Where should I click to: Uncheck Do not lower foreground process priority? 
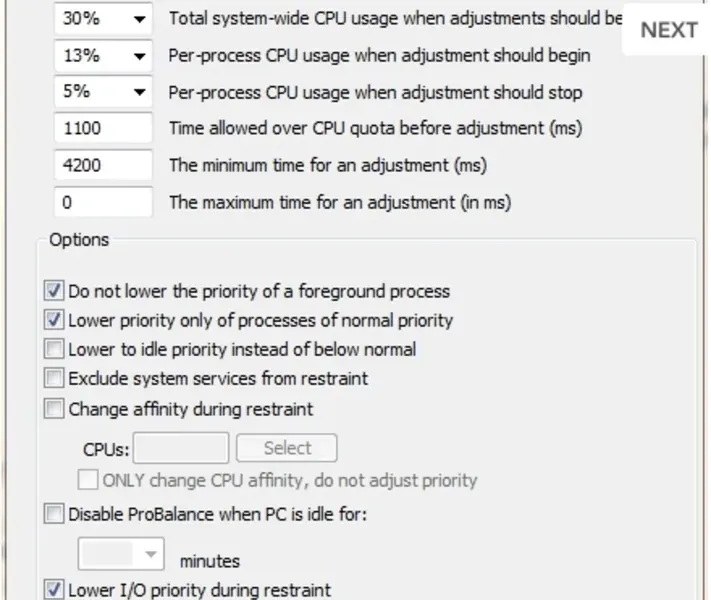coord(54,292)
